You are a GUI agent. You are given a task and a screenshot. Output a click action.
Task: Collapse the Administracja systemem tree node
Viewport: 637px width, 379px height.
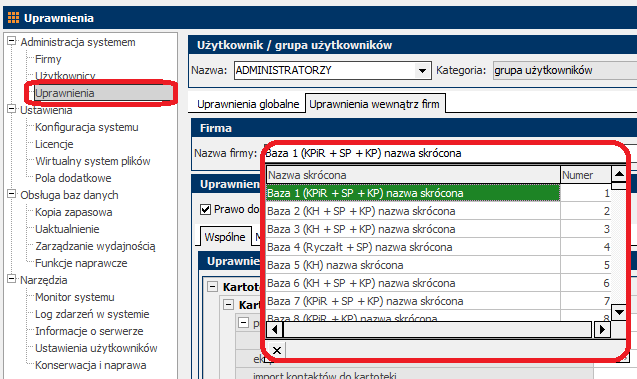tap(12, 41)
